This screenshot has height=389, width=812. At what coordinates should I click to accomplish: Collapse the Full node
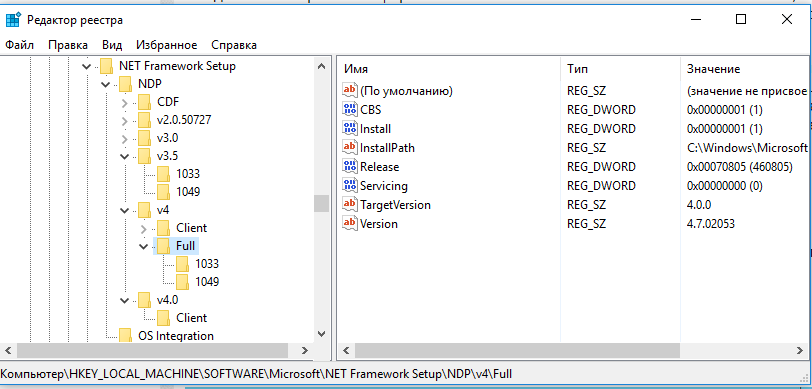[143, 247]
